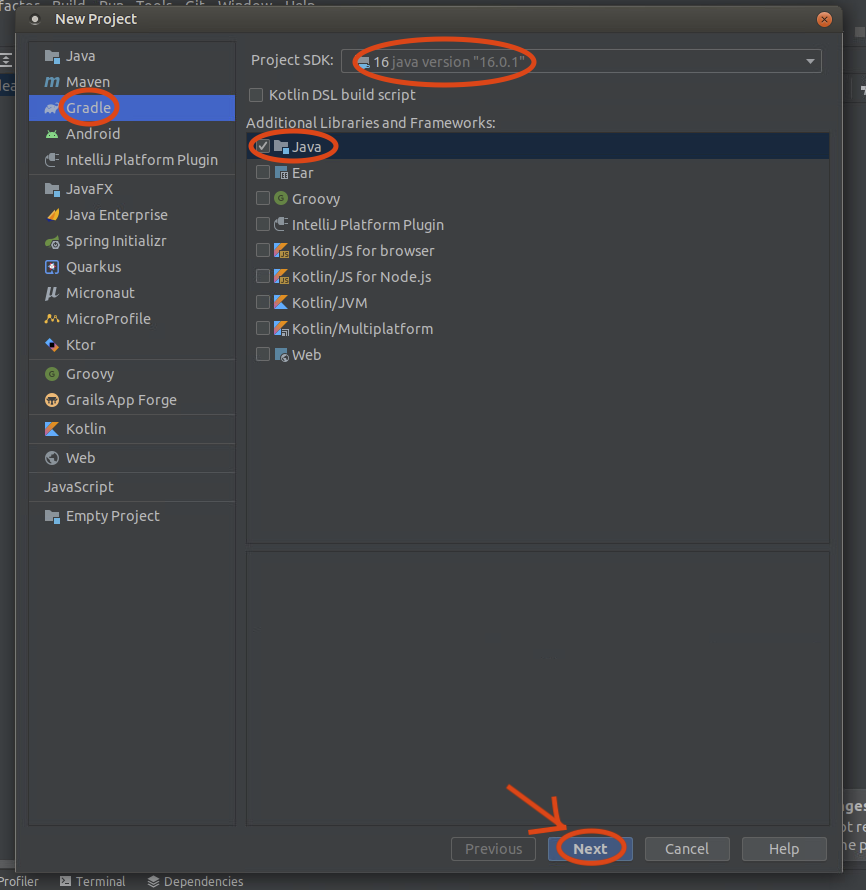Click 'Kotlin/JS for Node.js' label text
The width and height of the screenshot is (866, 890).
click(361, 277)
